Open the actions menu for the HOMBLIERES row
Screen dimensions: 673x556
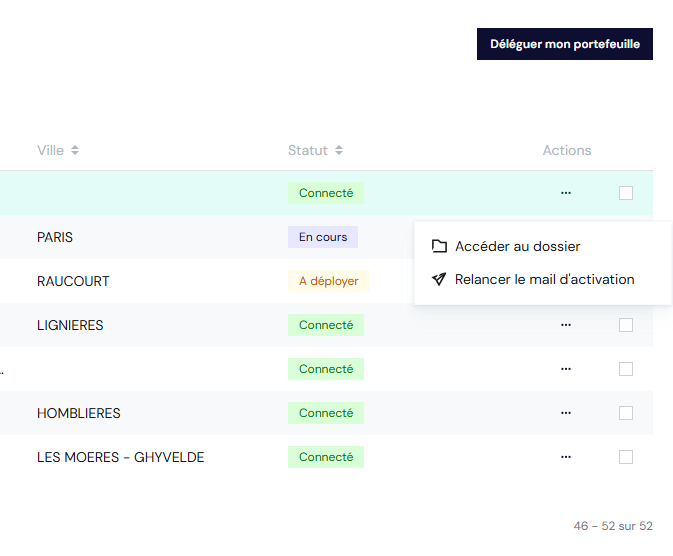click(x=566, y=413)
